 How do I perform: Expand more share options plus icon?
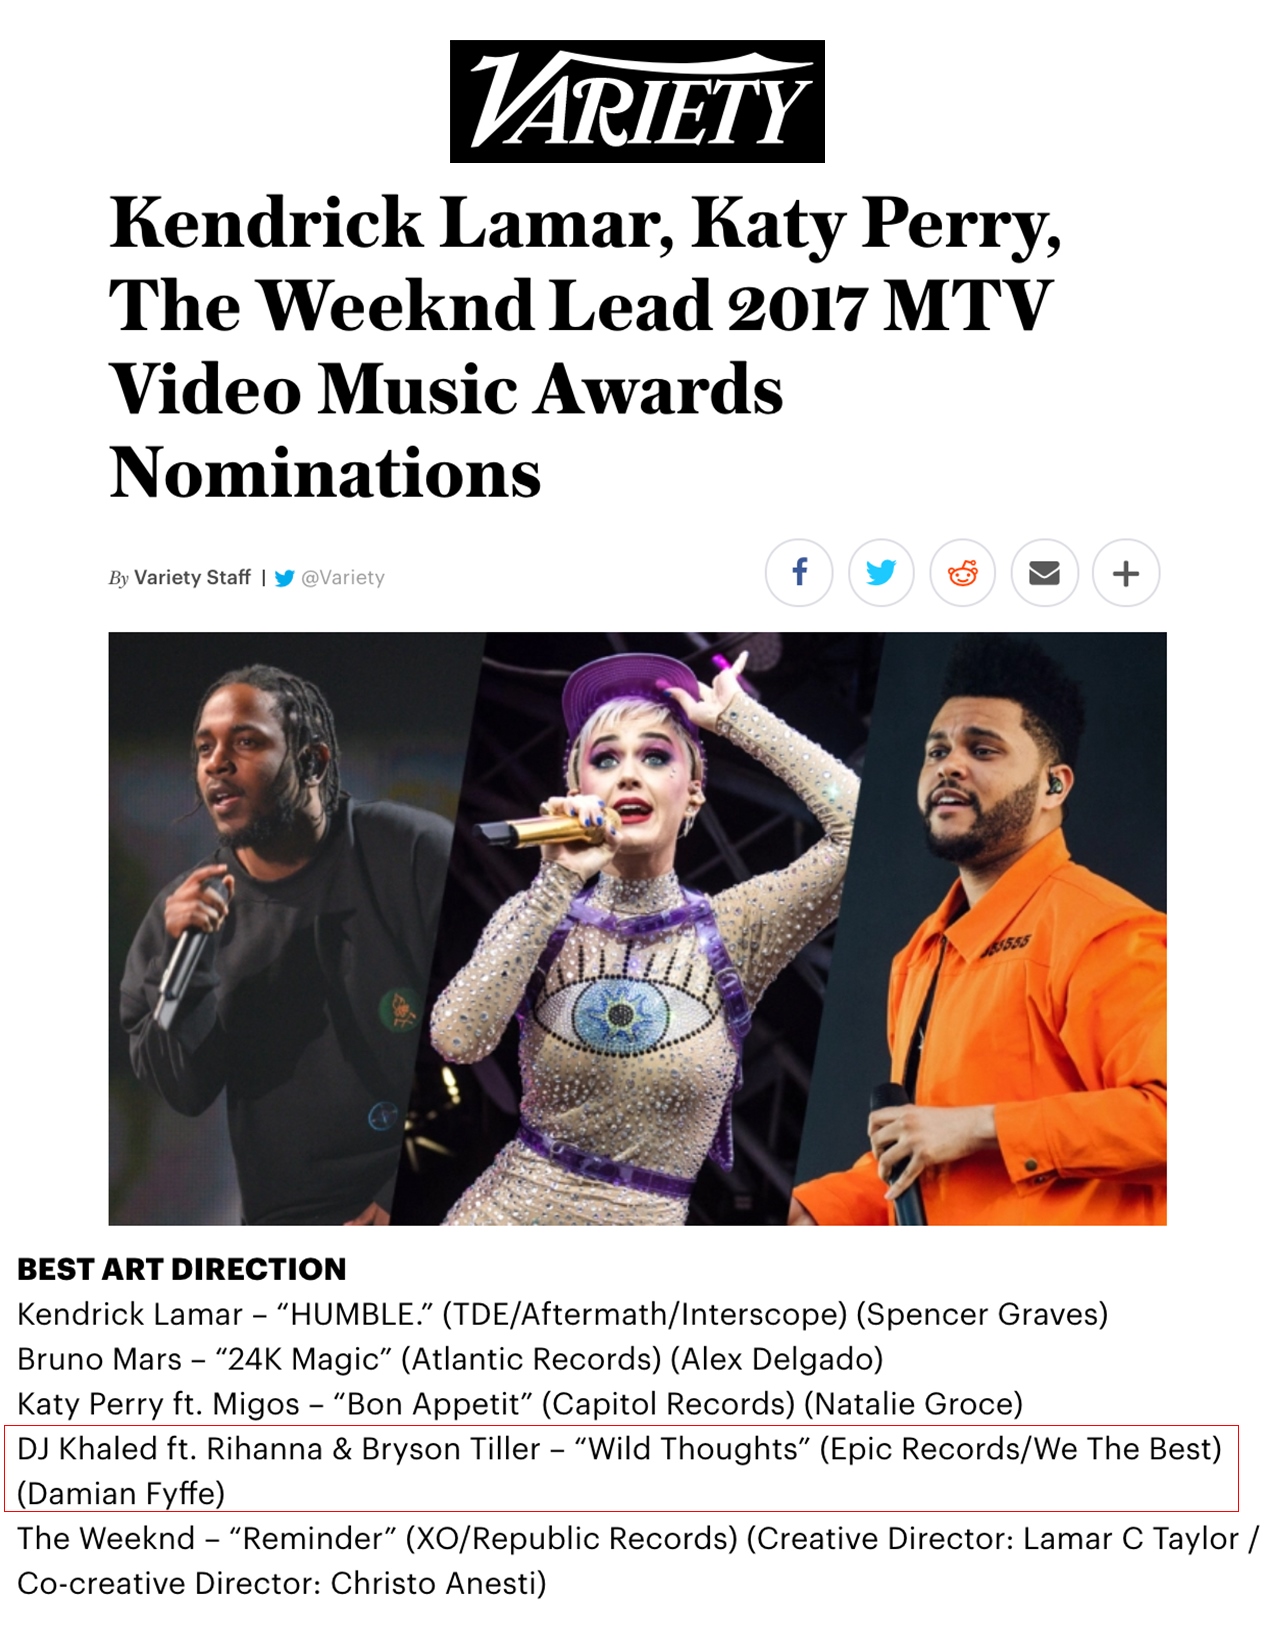(x=1126, y=573)
